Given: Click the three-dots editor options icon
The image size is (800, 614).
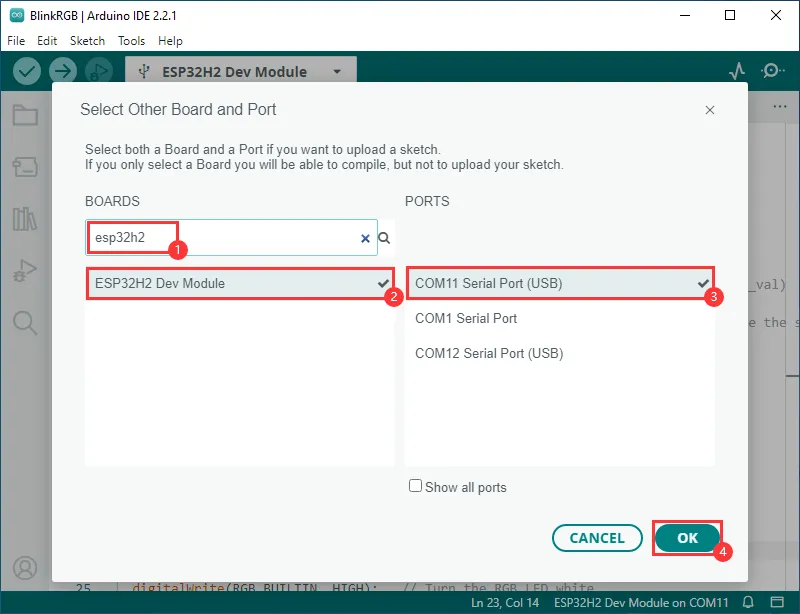Looking at the screenshot, I should click(780, 107).
